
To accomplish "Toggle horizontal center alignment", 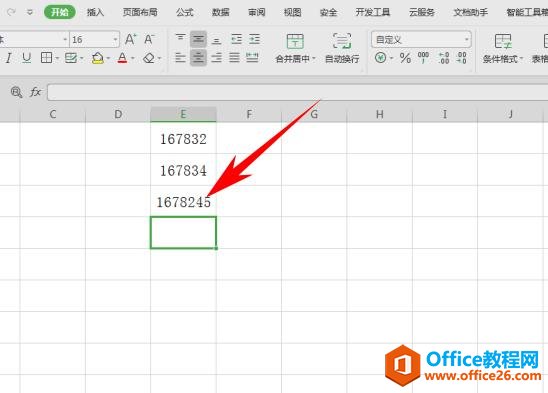I will click(198, 57).
